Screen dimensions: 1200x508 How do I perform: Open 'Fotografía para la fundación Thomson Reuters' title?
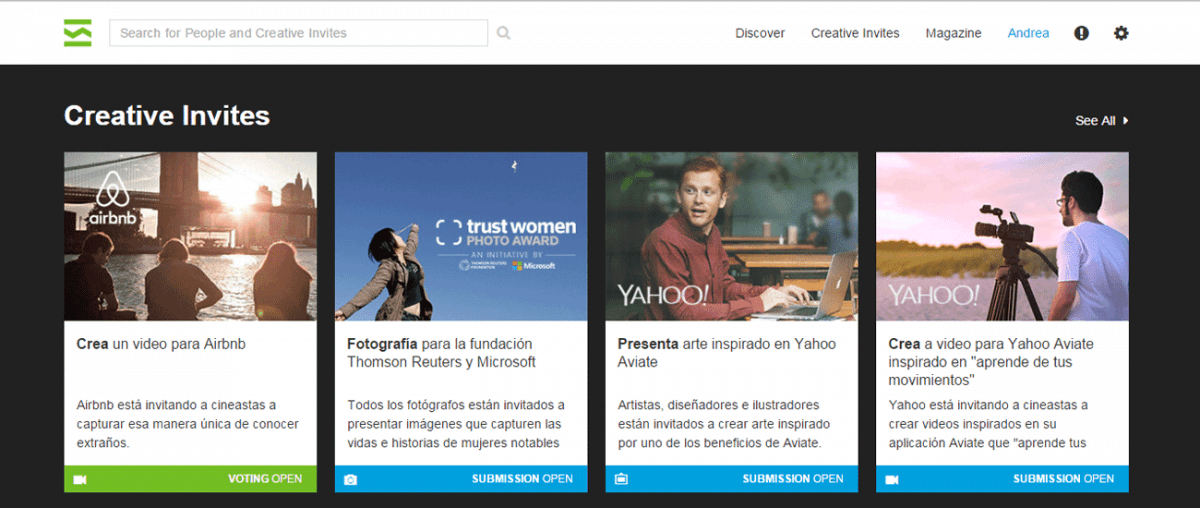[441, 353]
